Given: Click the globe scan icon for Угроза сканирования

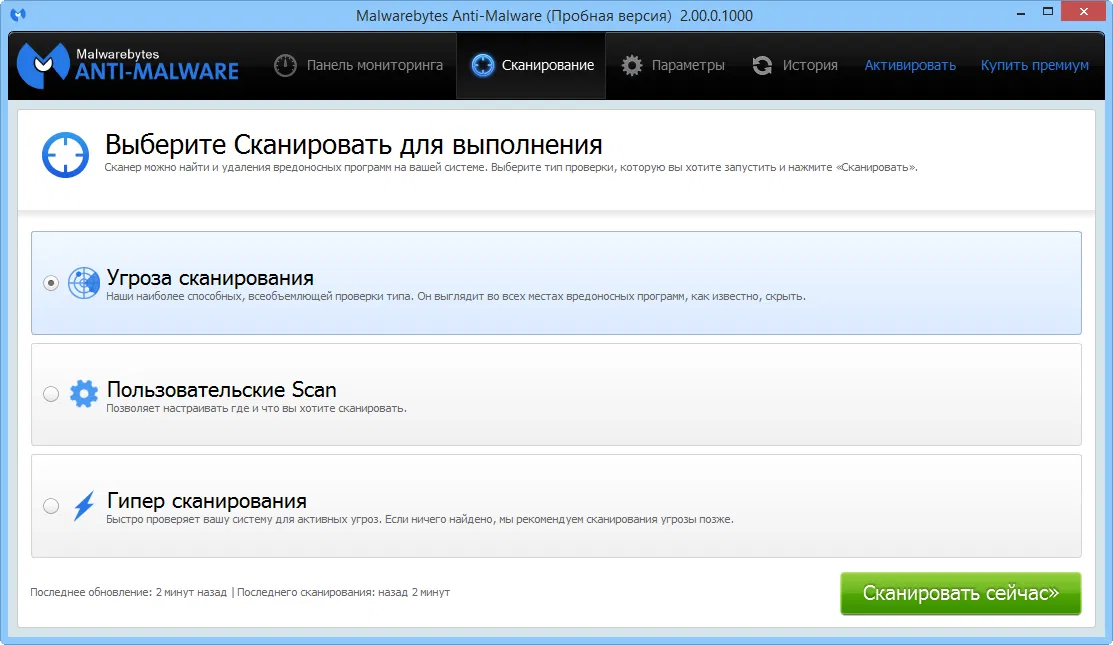Looking at the screenshot, I should pyautogui.click(x=85, y=283).
